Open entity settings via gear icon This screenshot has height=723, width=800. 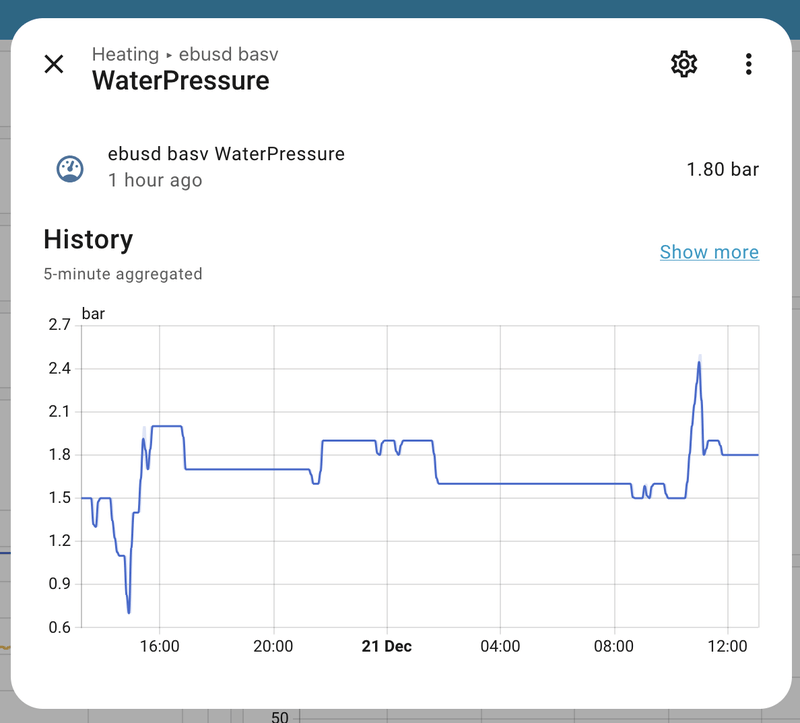coord(683,65)
